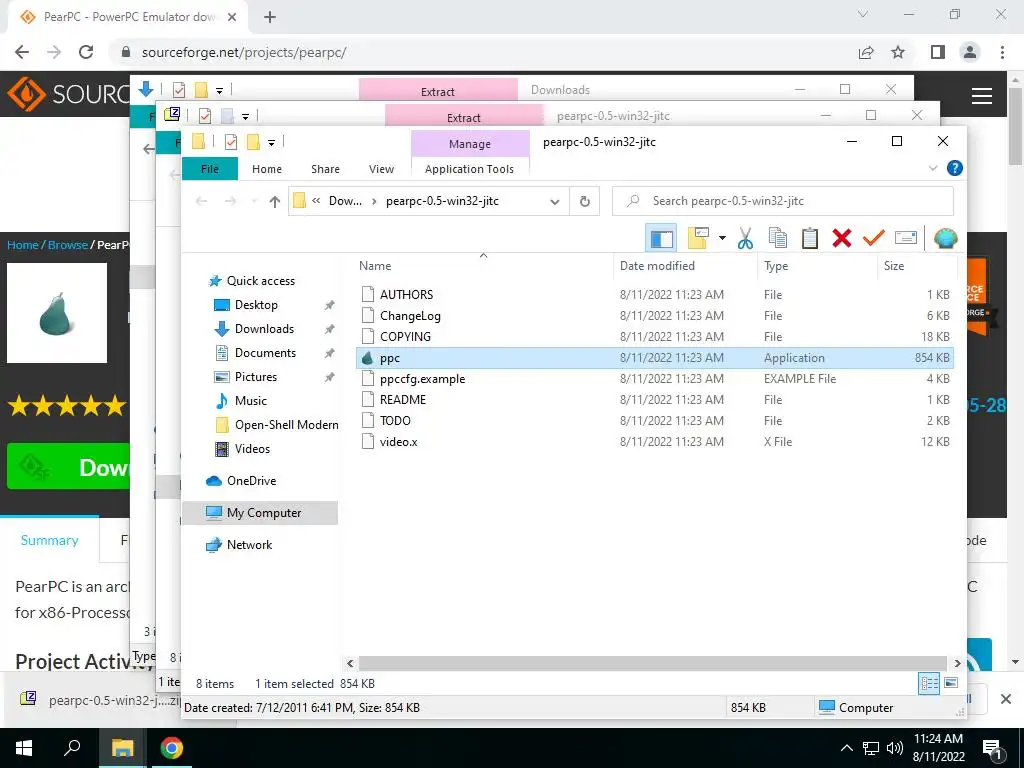Open the Application Tools tab

(470, 169)
